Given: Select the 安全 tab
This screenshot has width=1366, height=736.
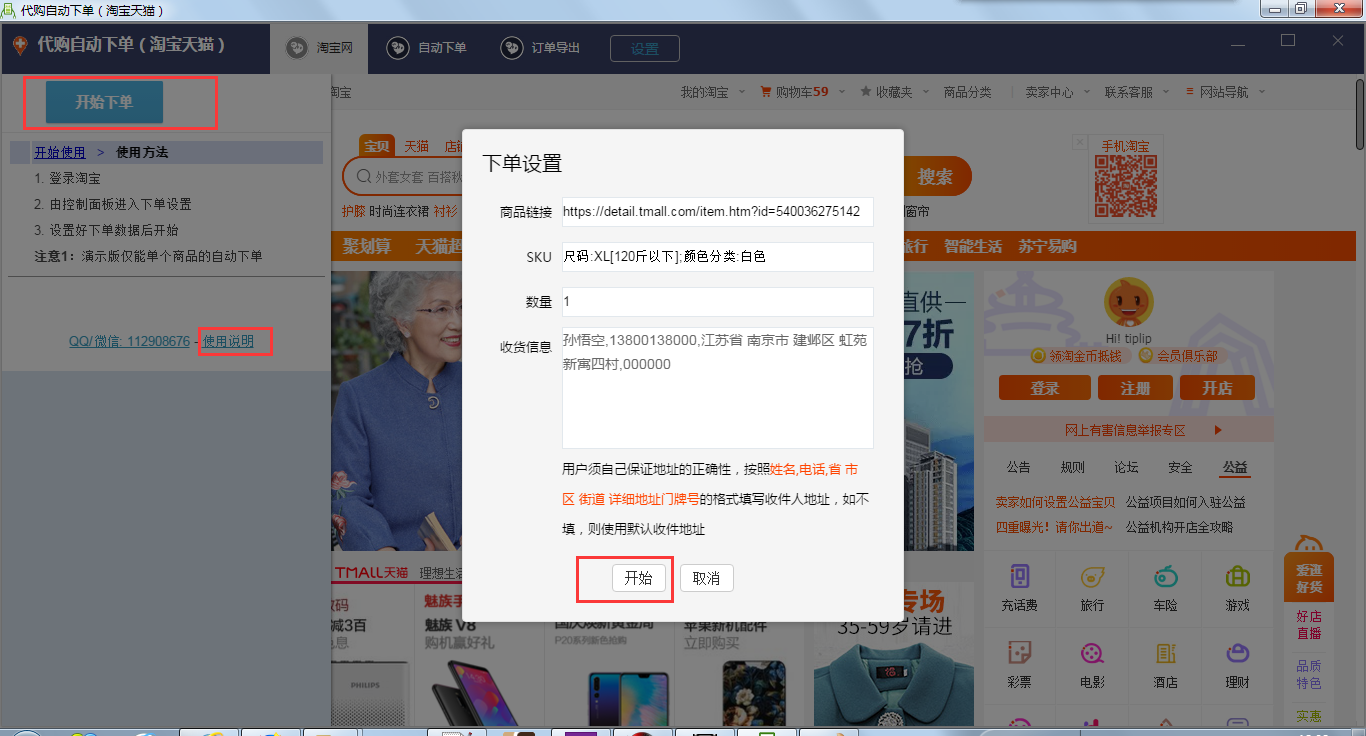Looking at the screenshot, I should point(1180,467).
